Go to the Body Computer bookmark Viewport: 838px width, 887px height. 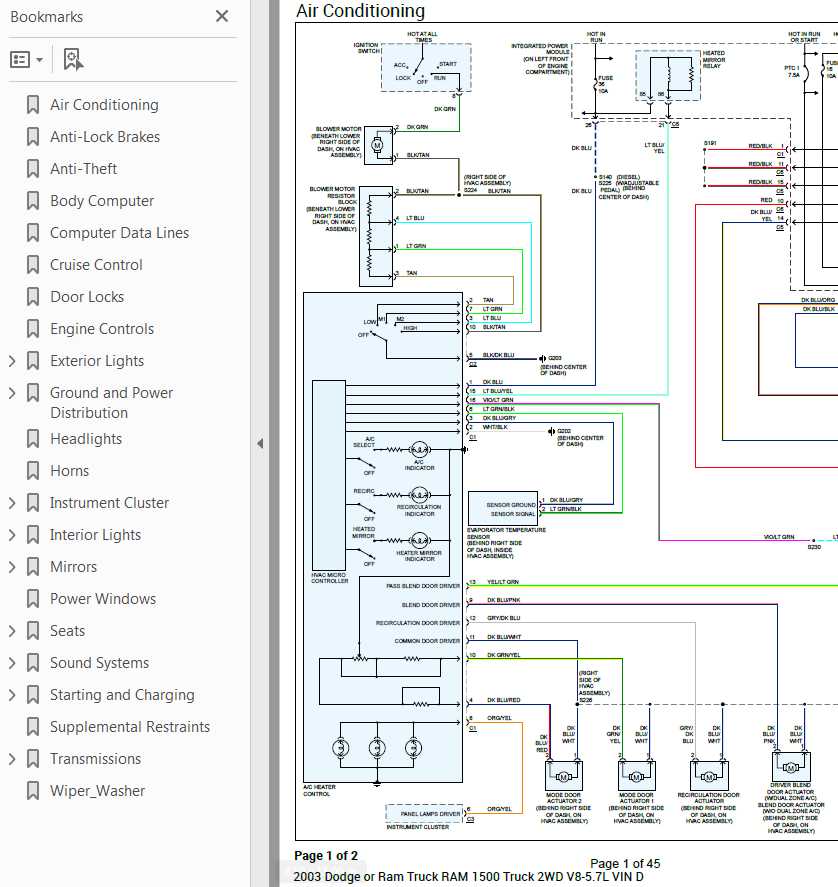102,201
